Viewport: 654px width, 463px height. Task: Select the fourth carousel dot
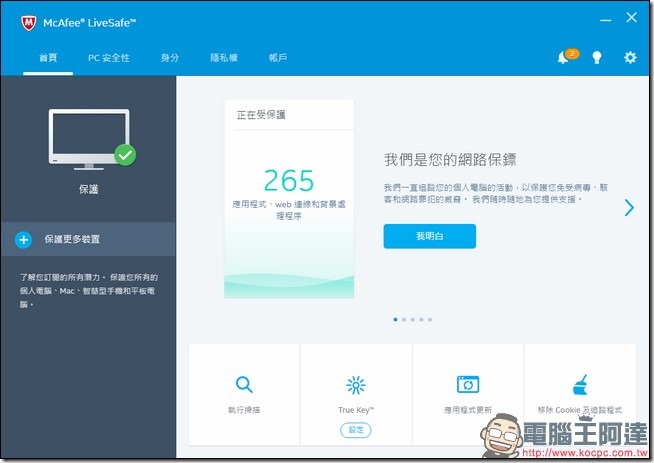coord(421,320)
